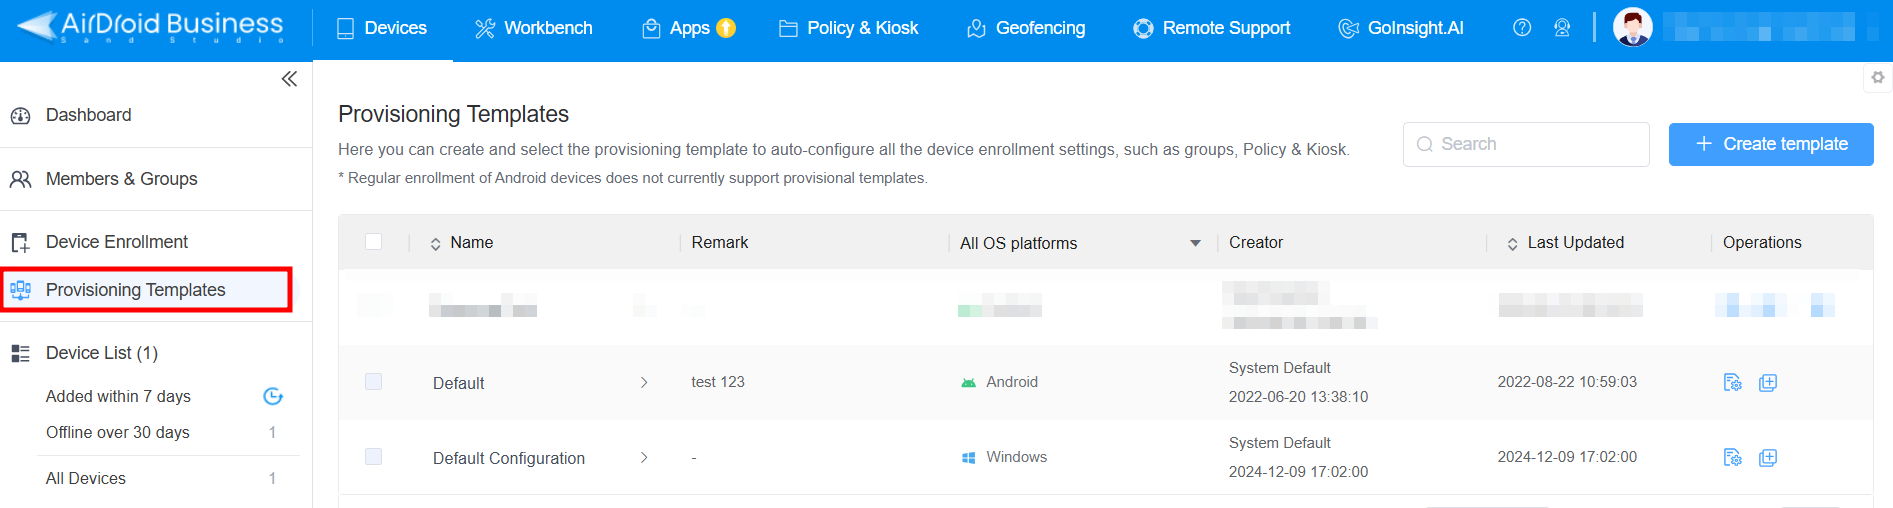Switch to the Workbench tab

pos(533,28)
